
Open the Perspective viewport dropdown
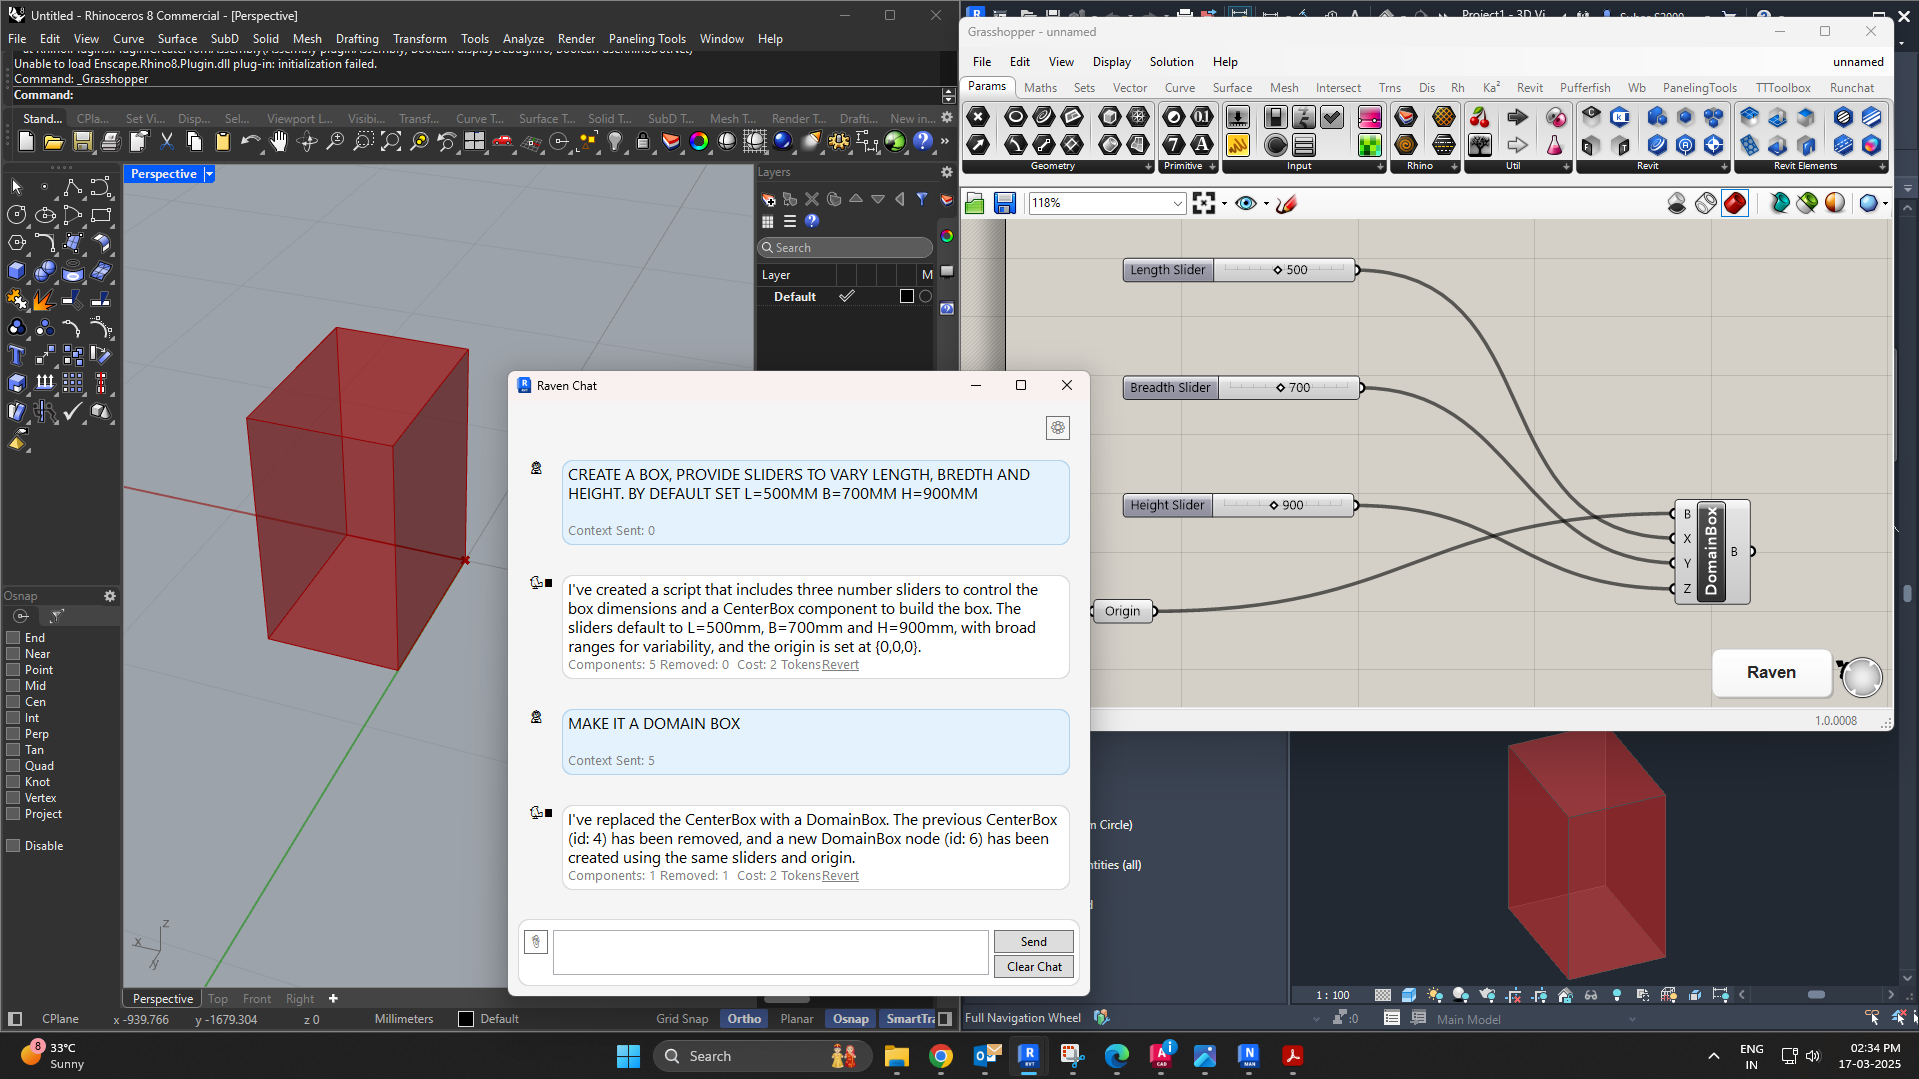pos(208,173)
